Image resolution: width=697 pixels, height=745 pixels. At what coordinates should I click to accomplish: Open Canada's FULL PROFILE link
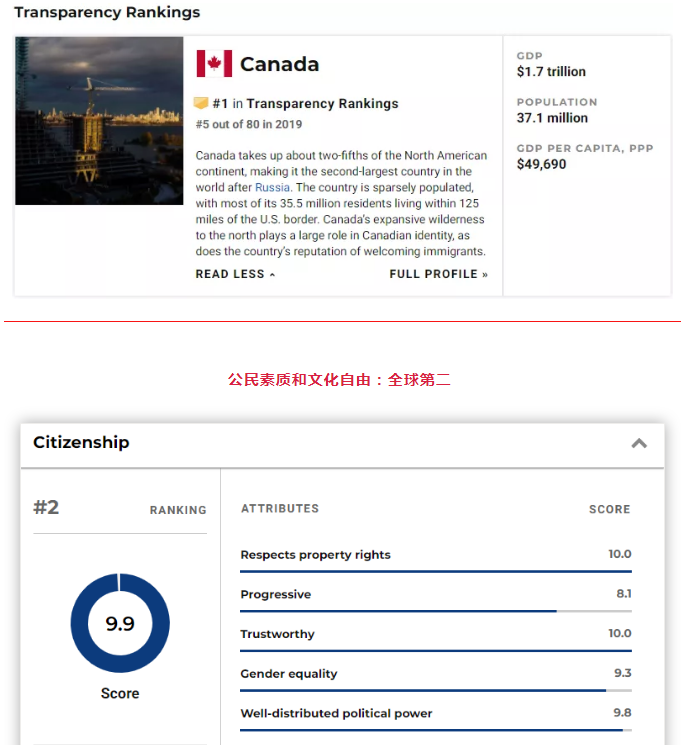click(438, 274)
